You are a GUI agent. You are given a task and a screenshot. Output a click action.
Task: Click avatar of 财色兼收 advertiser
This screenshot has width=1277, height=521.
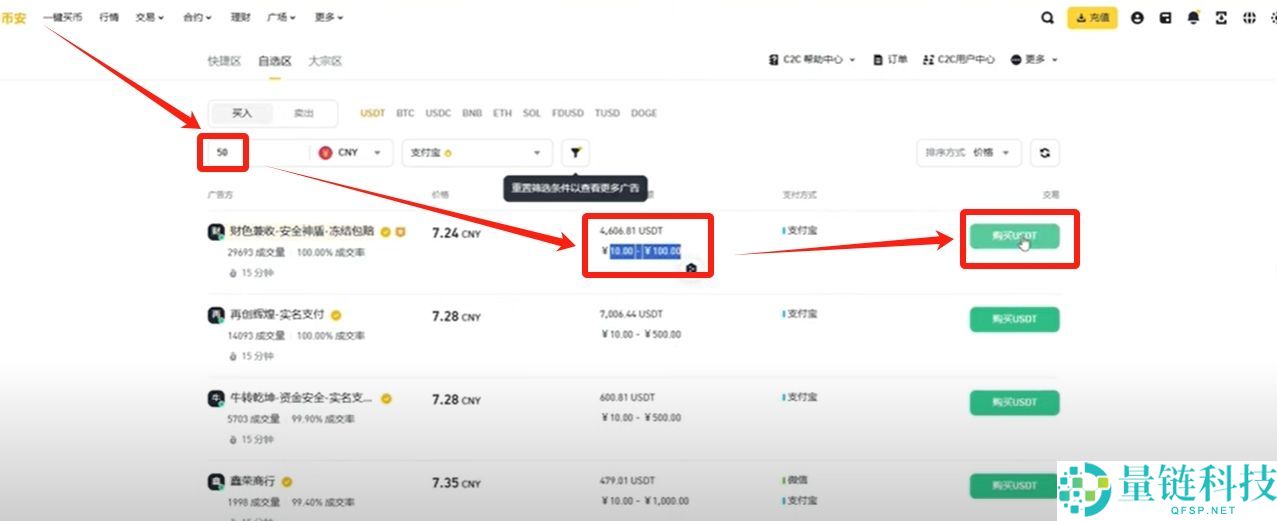click(x=216, y=232)
